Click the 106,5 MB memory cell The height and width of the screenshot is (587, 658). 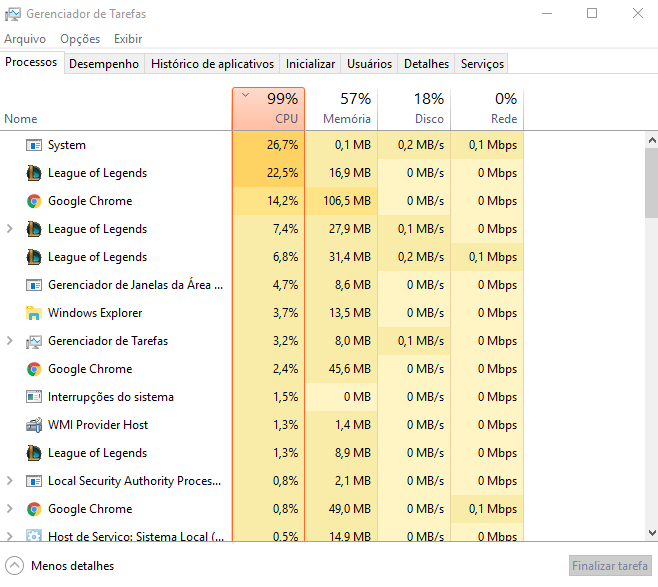341,201
